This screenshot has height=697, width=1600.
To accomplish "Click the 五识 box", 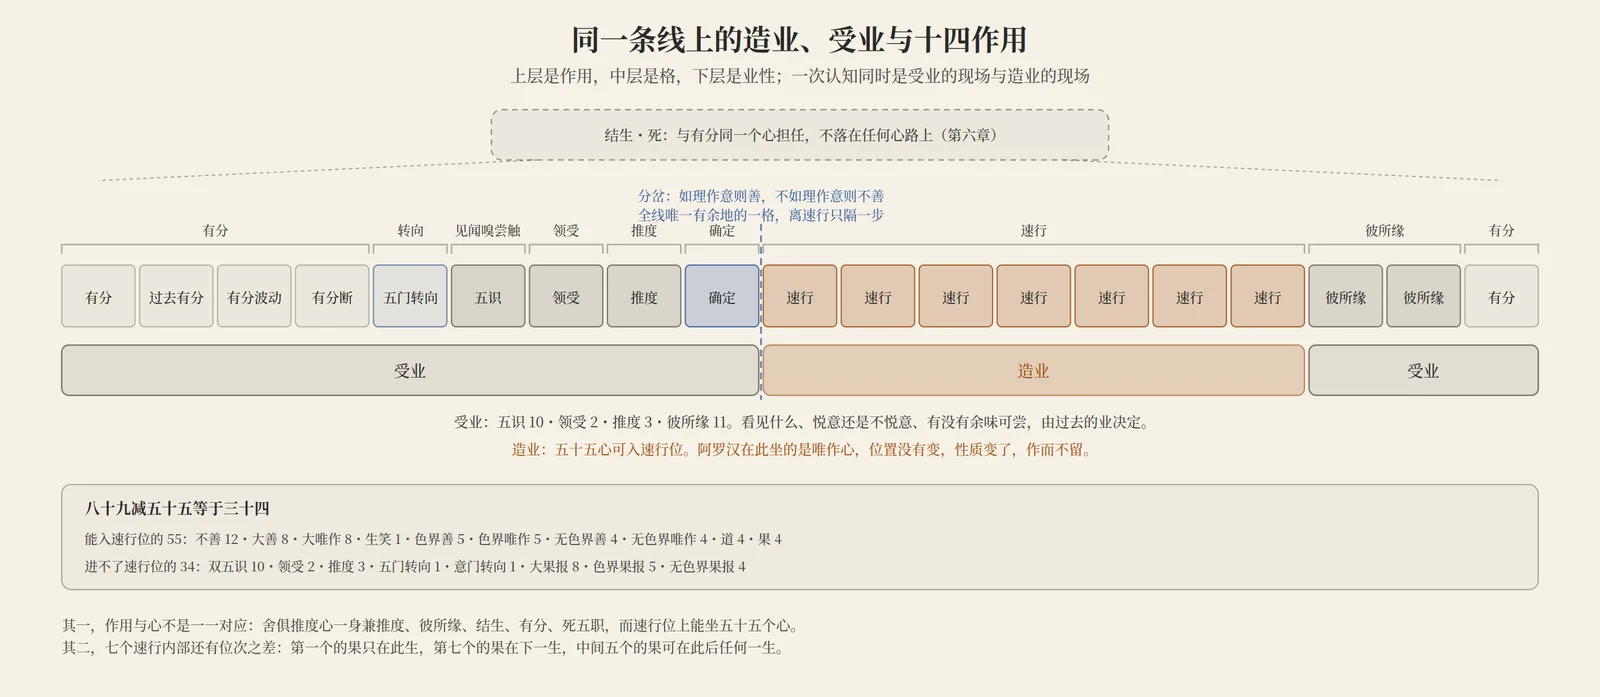I will [488, 296].
